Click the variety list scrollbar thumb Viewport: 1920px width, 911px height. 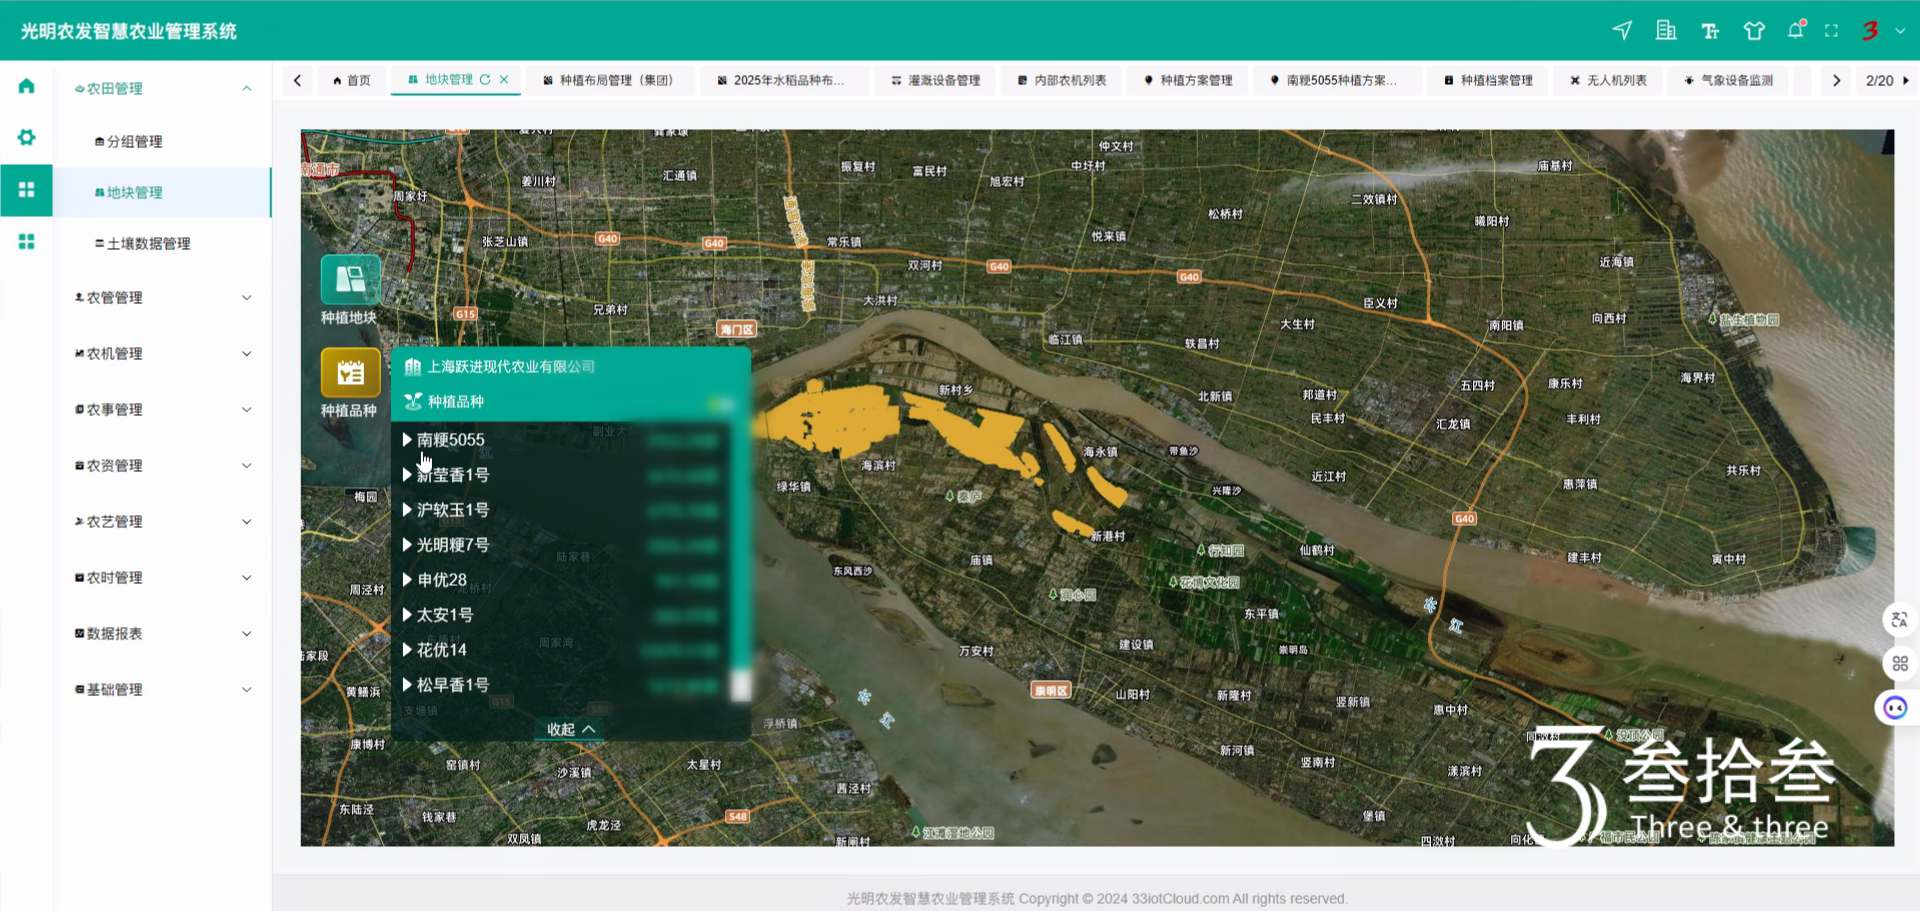tap(741, 685)
